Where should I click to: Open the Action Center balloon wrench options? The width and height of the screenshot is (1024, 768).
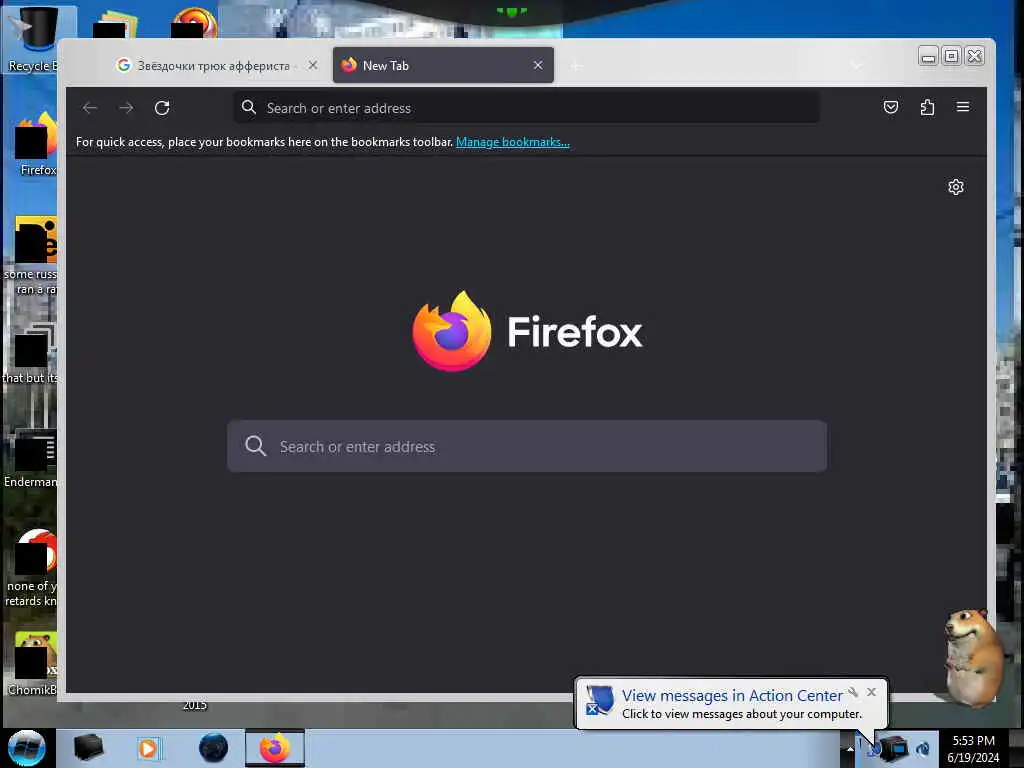(853, 692)
